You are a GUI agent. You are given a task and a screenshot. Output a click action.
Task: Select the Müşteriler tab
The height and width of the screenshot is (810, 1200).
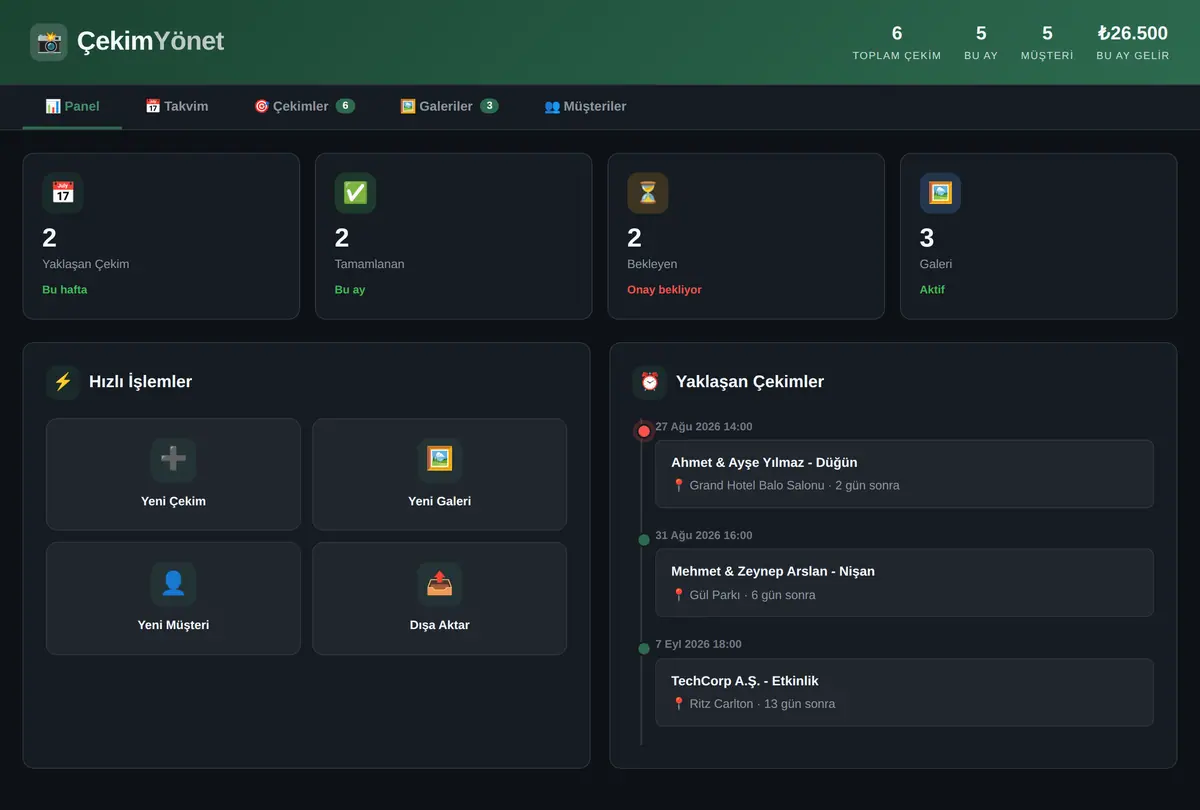point(585,106)
